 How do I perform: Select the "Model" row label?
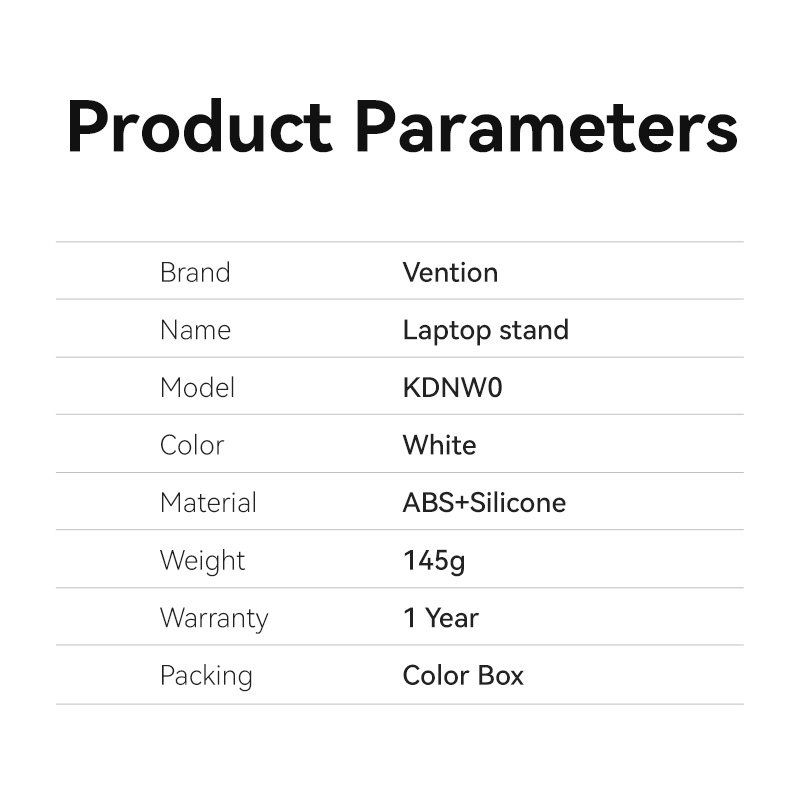(x=197, y=388)
